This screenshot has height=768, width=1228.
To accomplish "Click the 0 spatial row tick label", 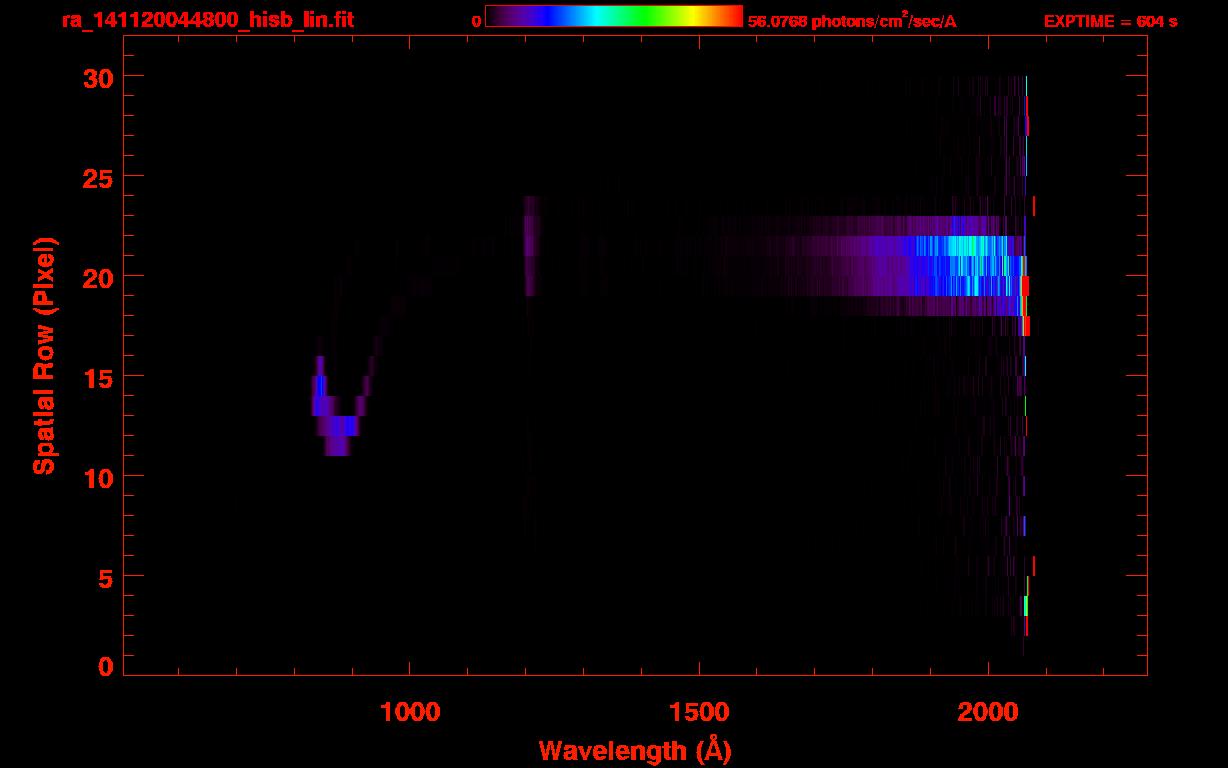I will [106, 667].
